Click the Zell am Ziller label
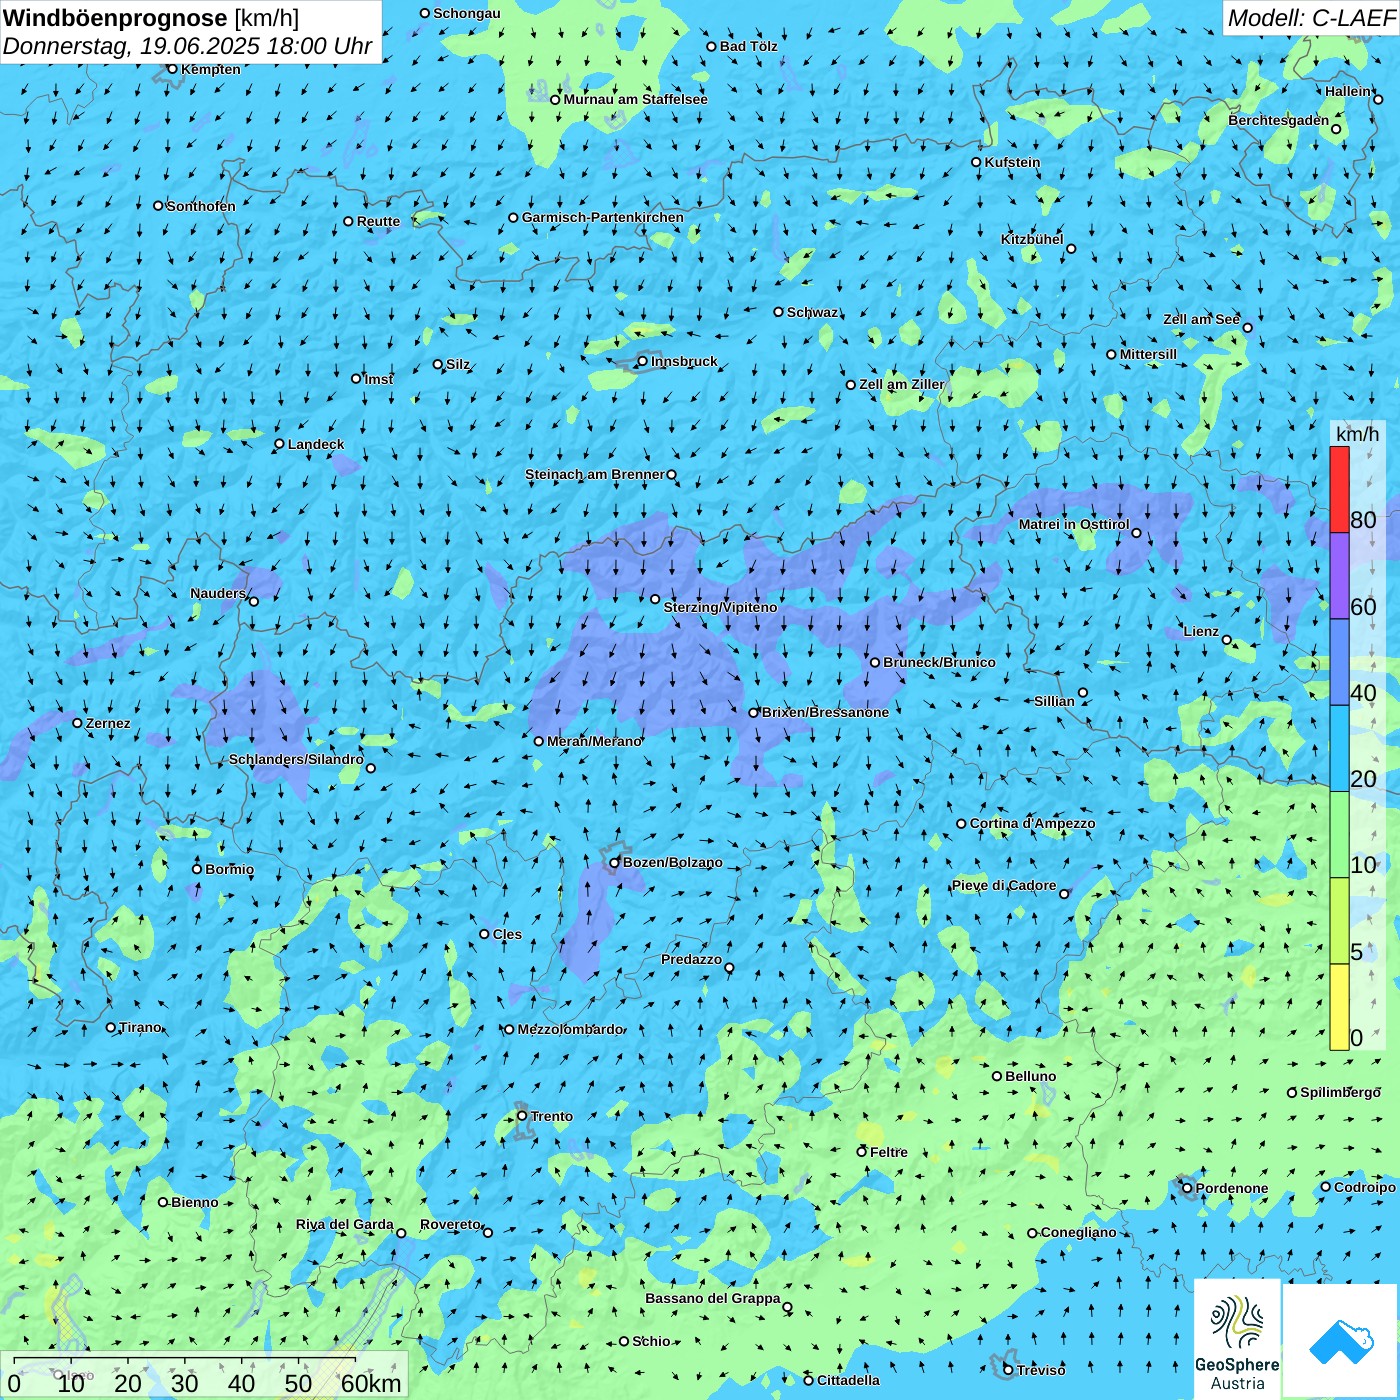Screen dimensions: 1400x1400 tap(902, 384)
